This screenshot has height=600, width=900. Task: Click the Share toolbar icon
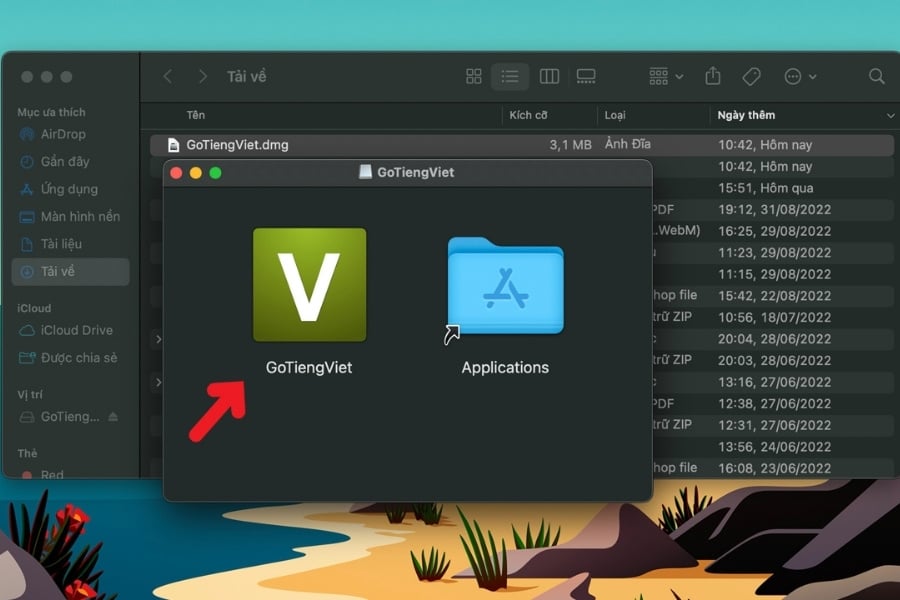[713, 77]
